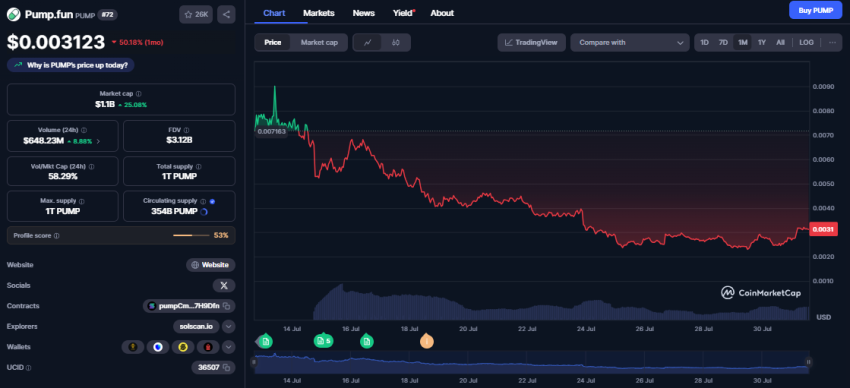
Task: Switch chart to candlestick view icon
Action: [x=396, y=42]
